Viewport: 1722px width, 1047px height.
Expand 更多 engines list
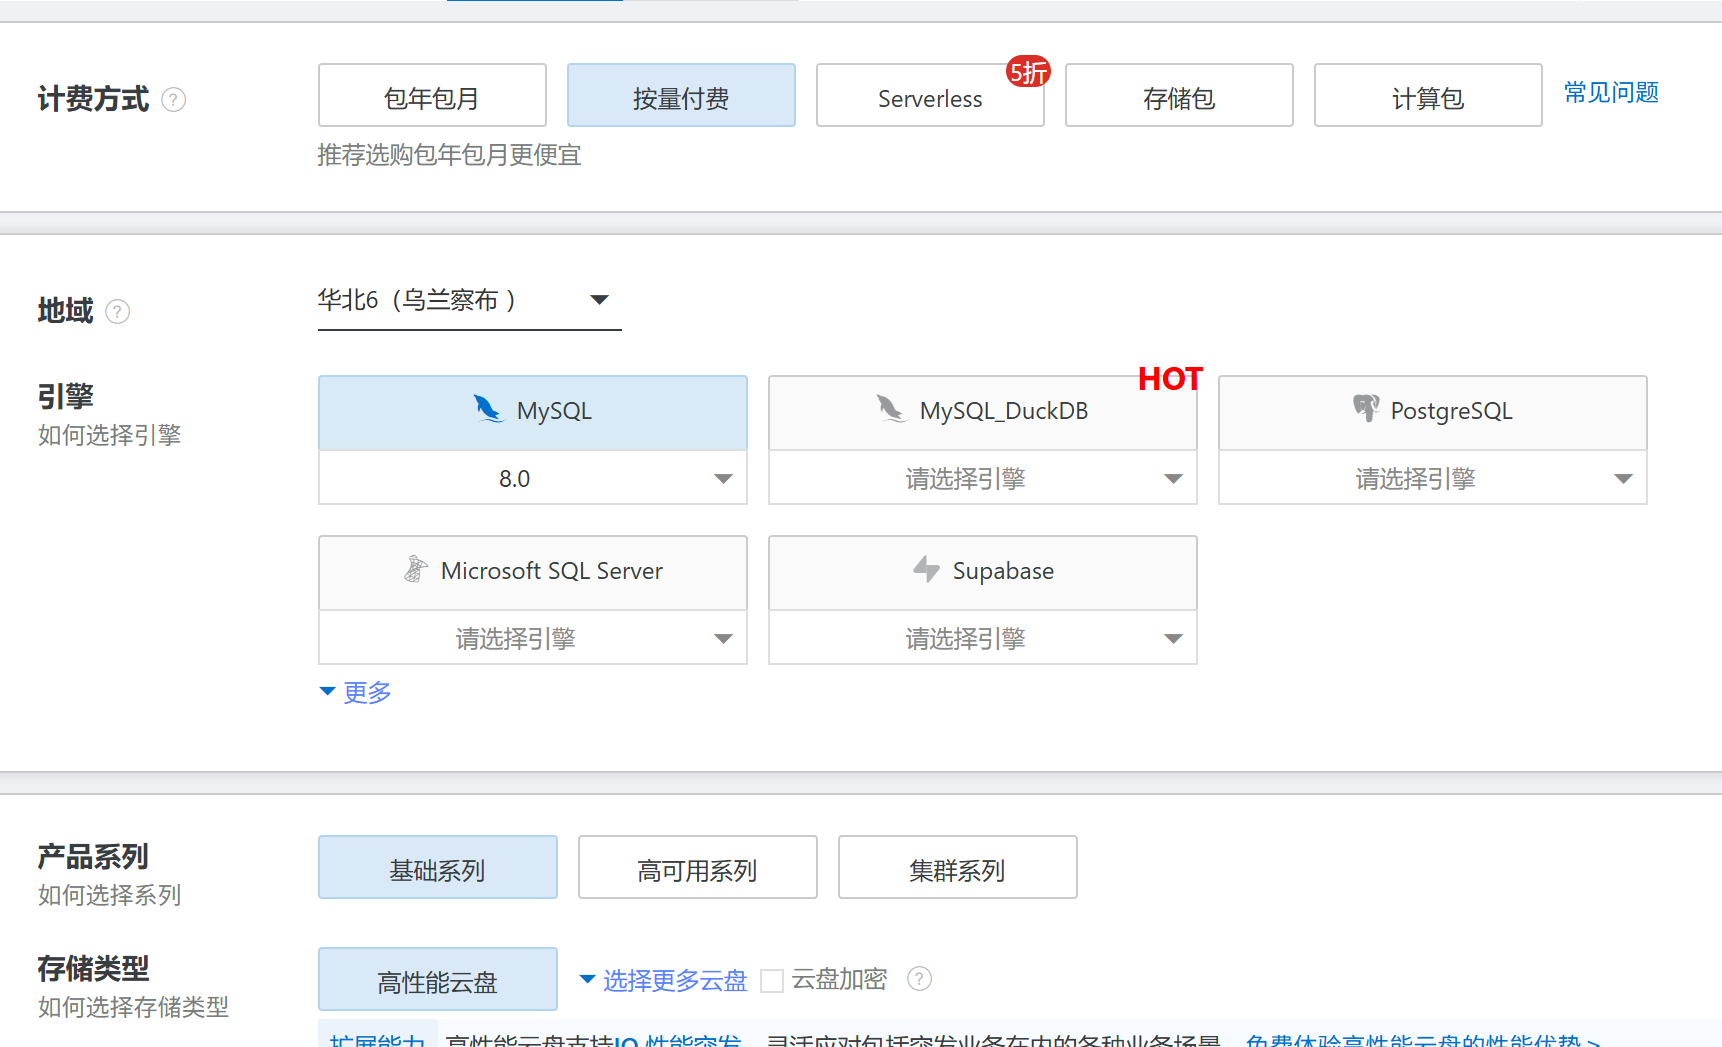coord(356,693)
